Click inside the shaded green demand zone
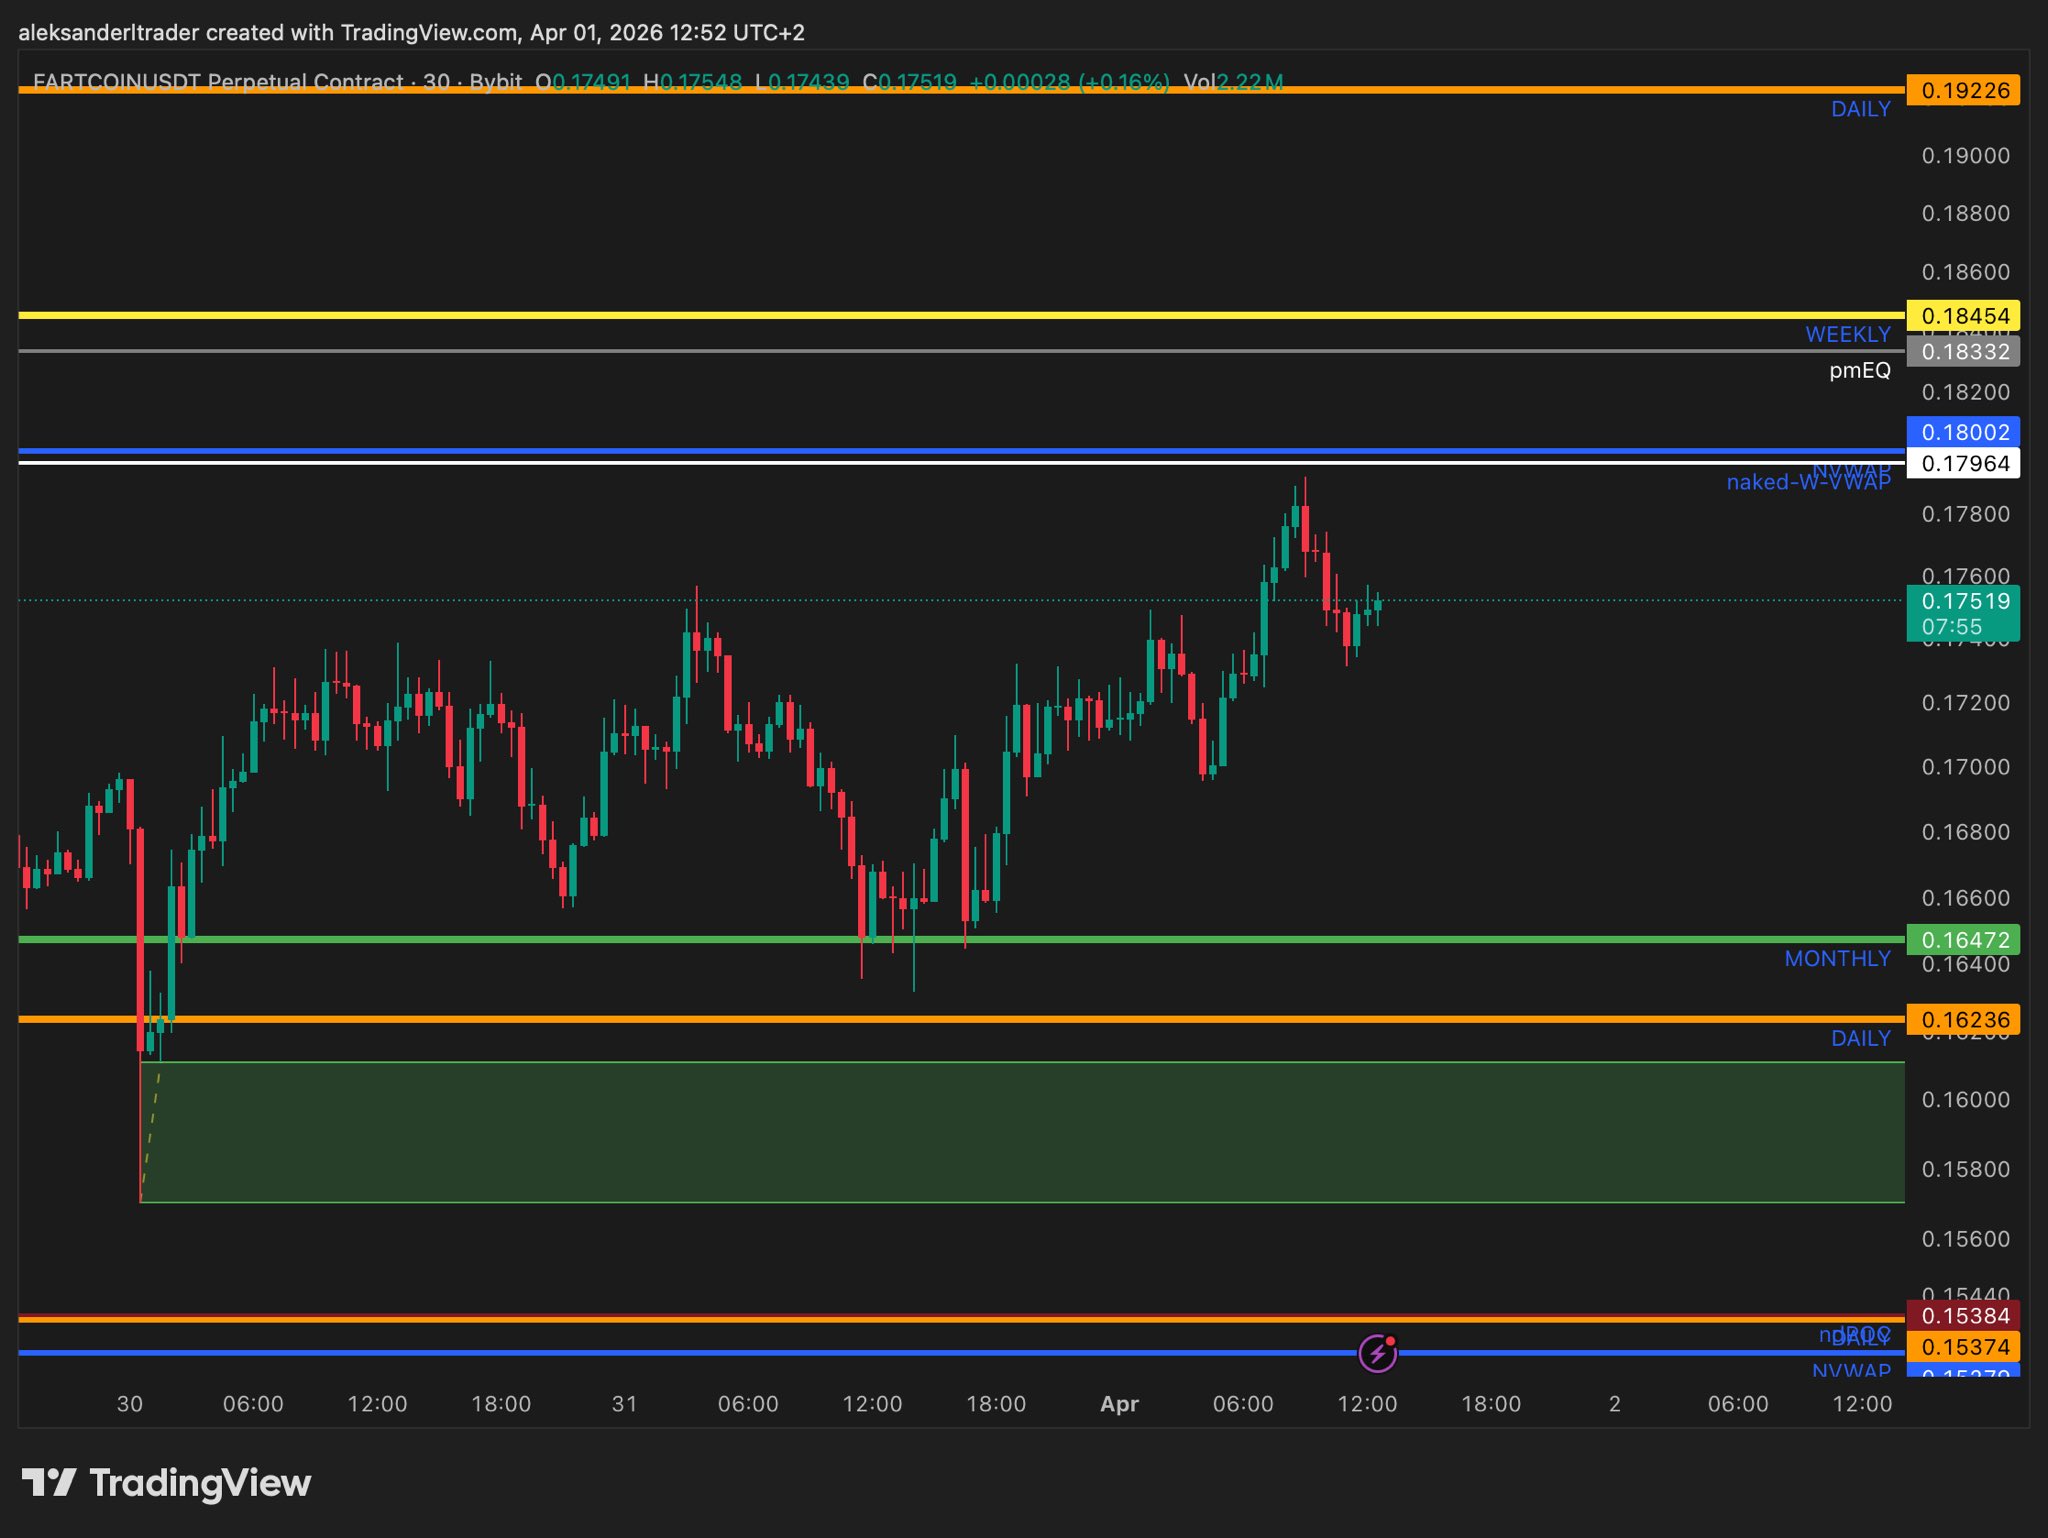 tap(1000, 1132)
